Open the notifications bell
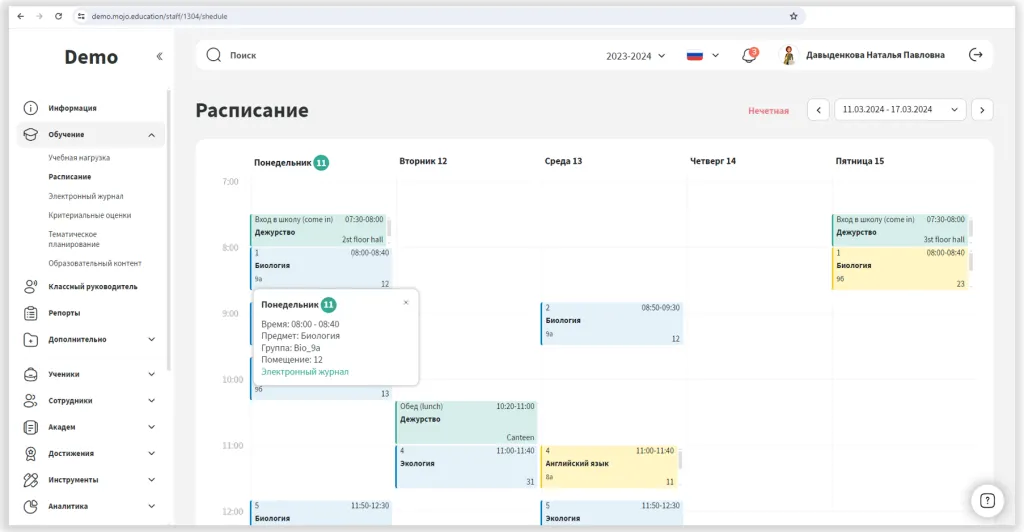This screenshot has width=1024, height=532. (x=748, y=56)
